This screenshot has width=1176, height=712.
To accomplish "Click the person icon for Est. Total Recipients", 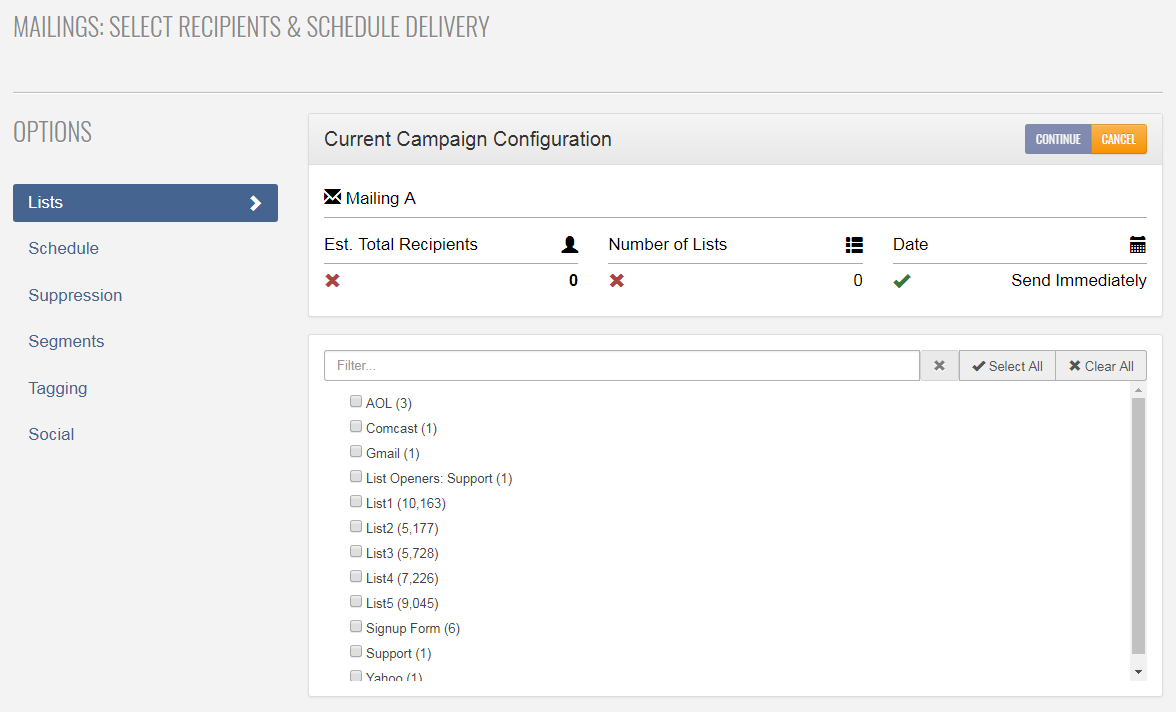I will tap(570, 244).
